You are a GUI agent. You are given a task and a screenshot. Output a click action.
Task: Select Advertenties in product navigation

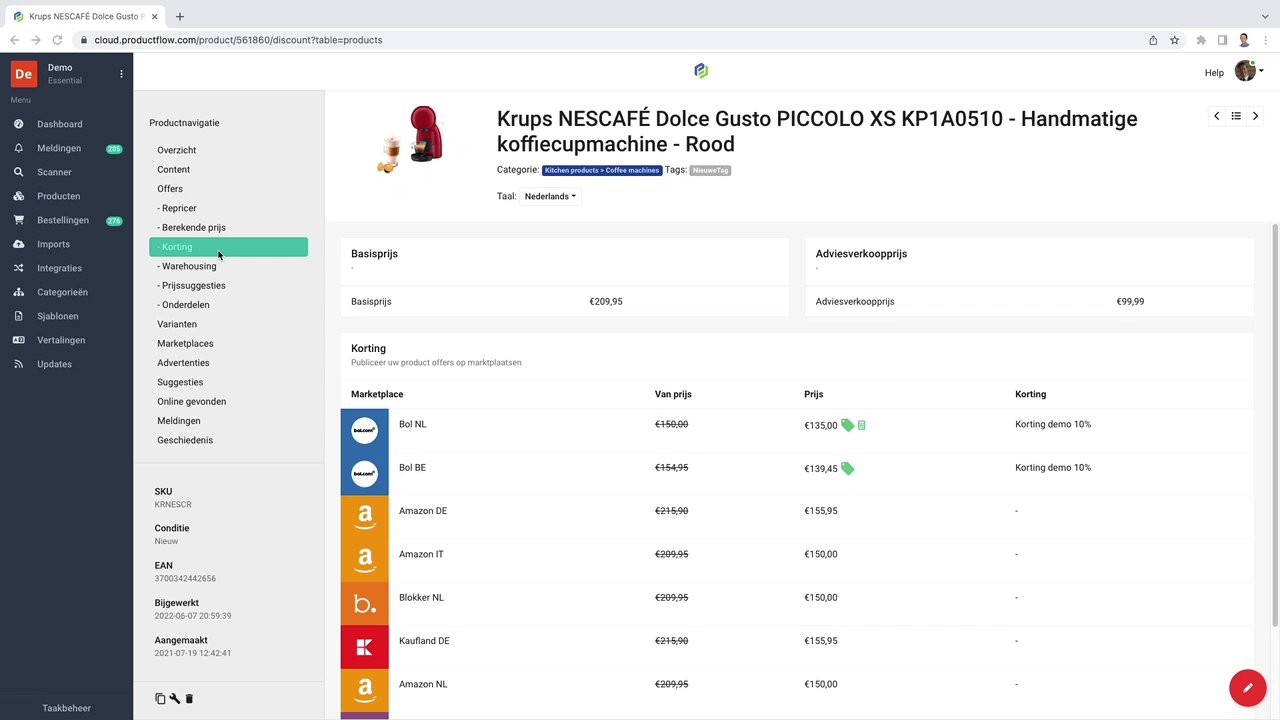point(183,363)
